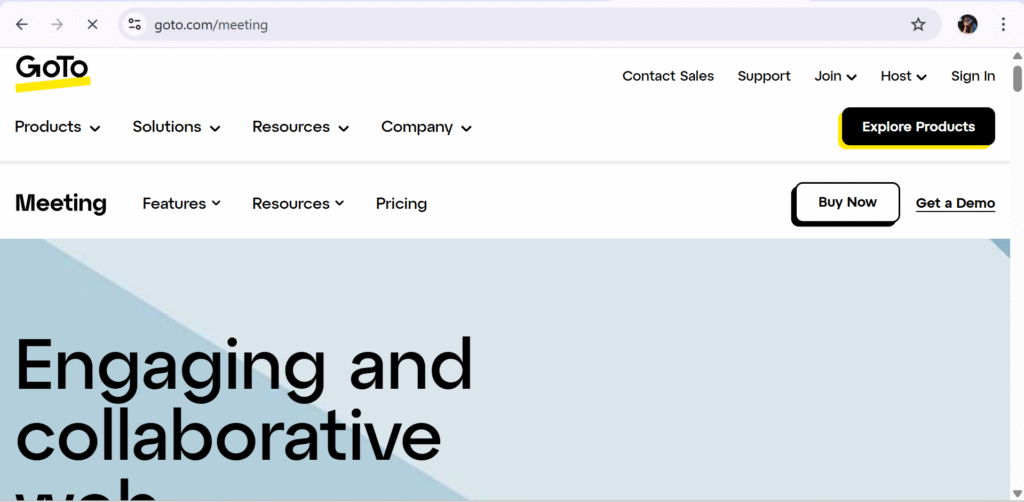This screenshot has height=502, width=1024.
Task: Click the Explore Products button
Action: [x=918, y=127]
